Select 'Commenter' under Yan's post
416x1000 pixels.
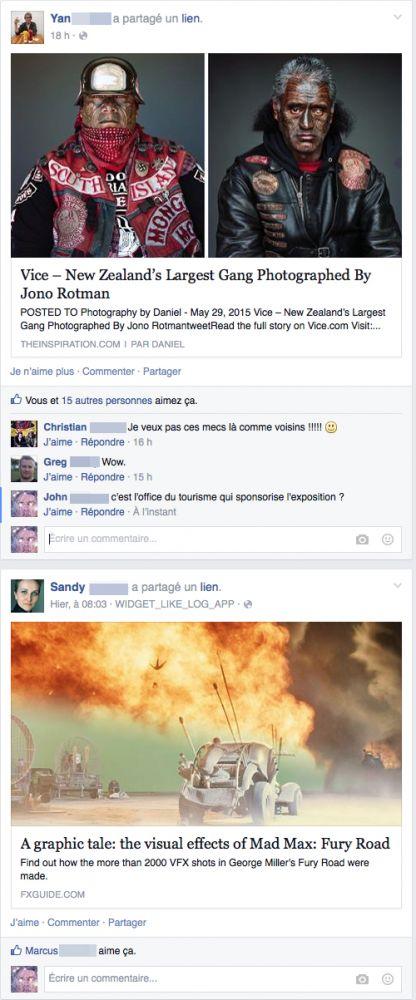(108, 371)
